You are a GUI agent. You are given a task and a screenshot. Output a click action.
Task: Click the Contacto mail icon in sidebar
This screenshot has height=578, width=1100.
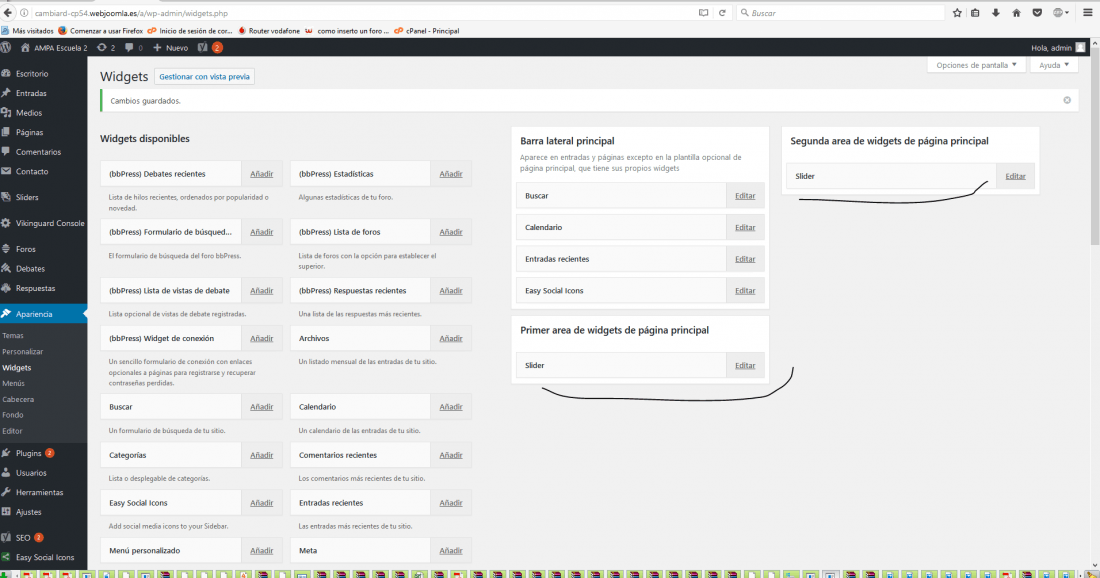pyautogui.click(x=6, y=171)
